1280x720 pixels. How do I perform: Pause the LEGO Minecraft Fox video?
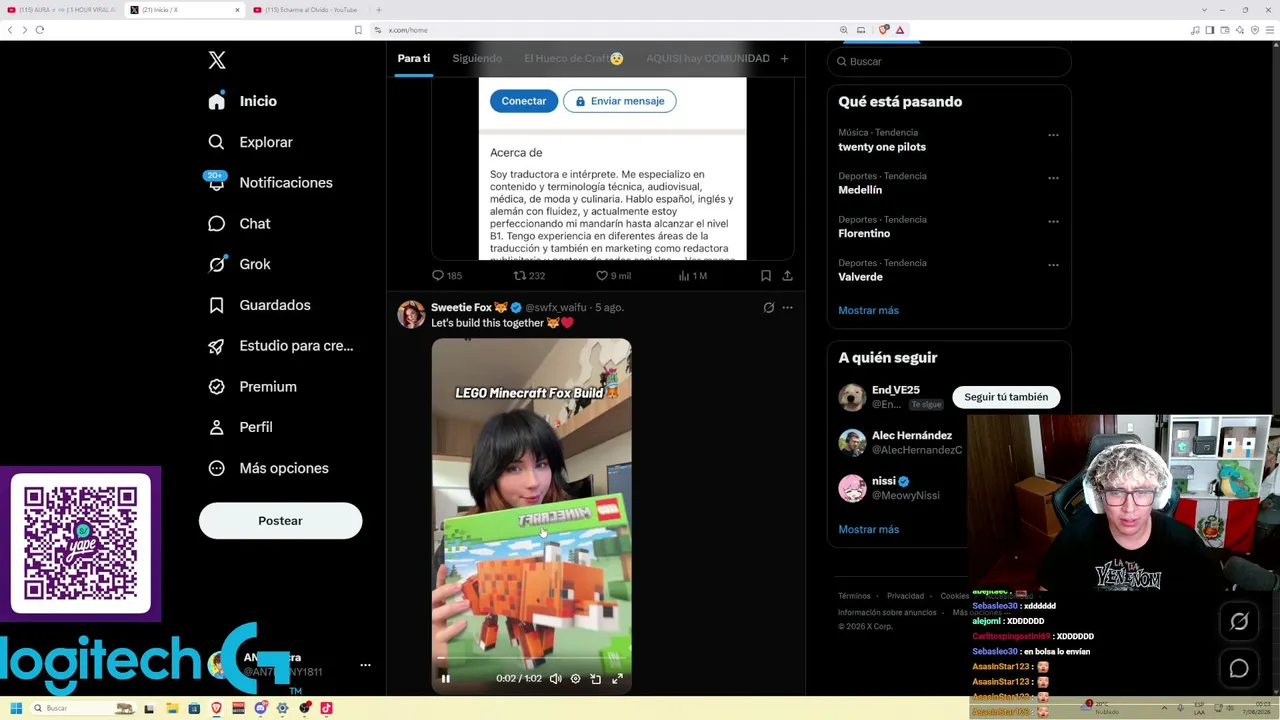[x=445, y=679]
